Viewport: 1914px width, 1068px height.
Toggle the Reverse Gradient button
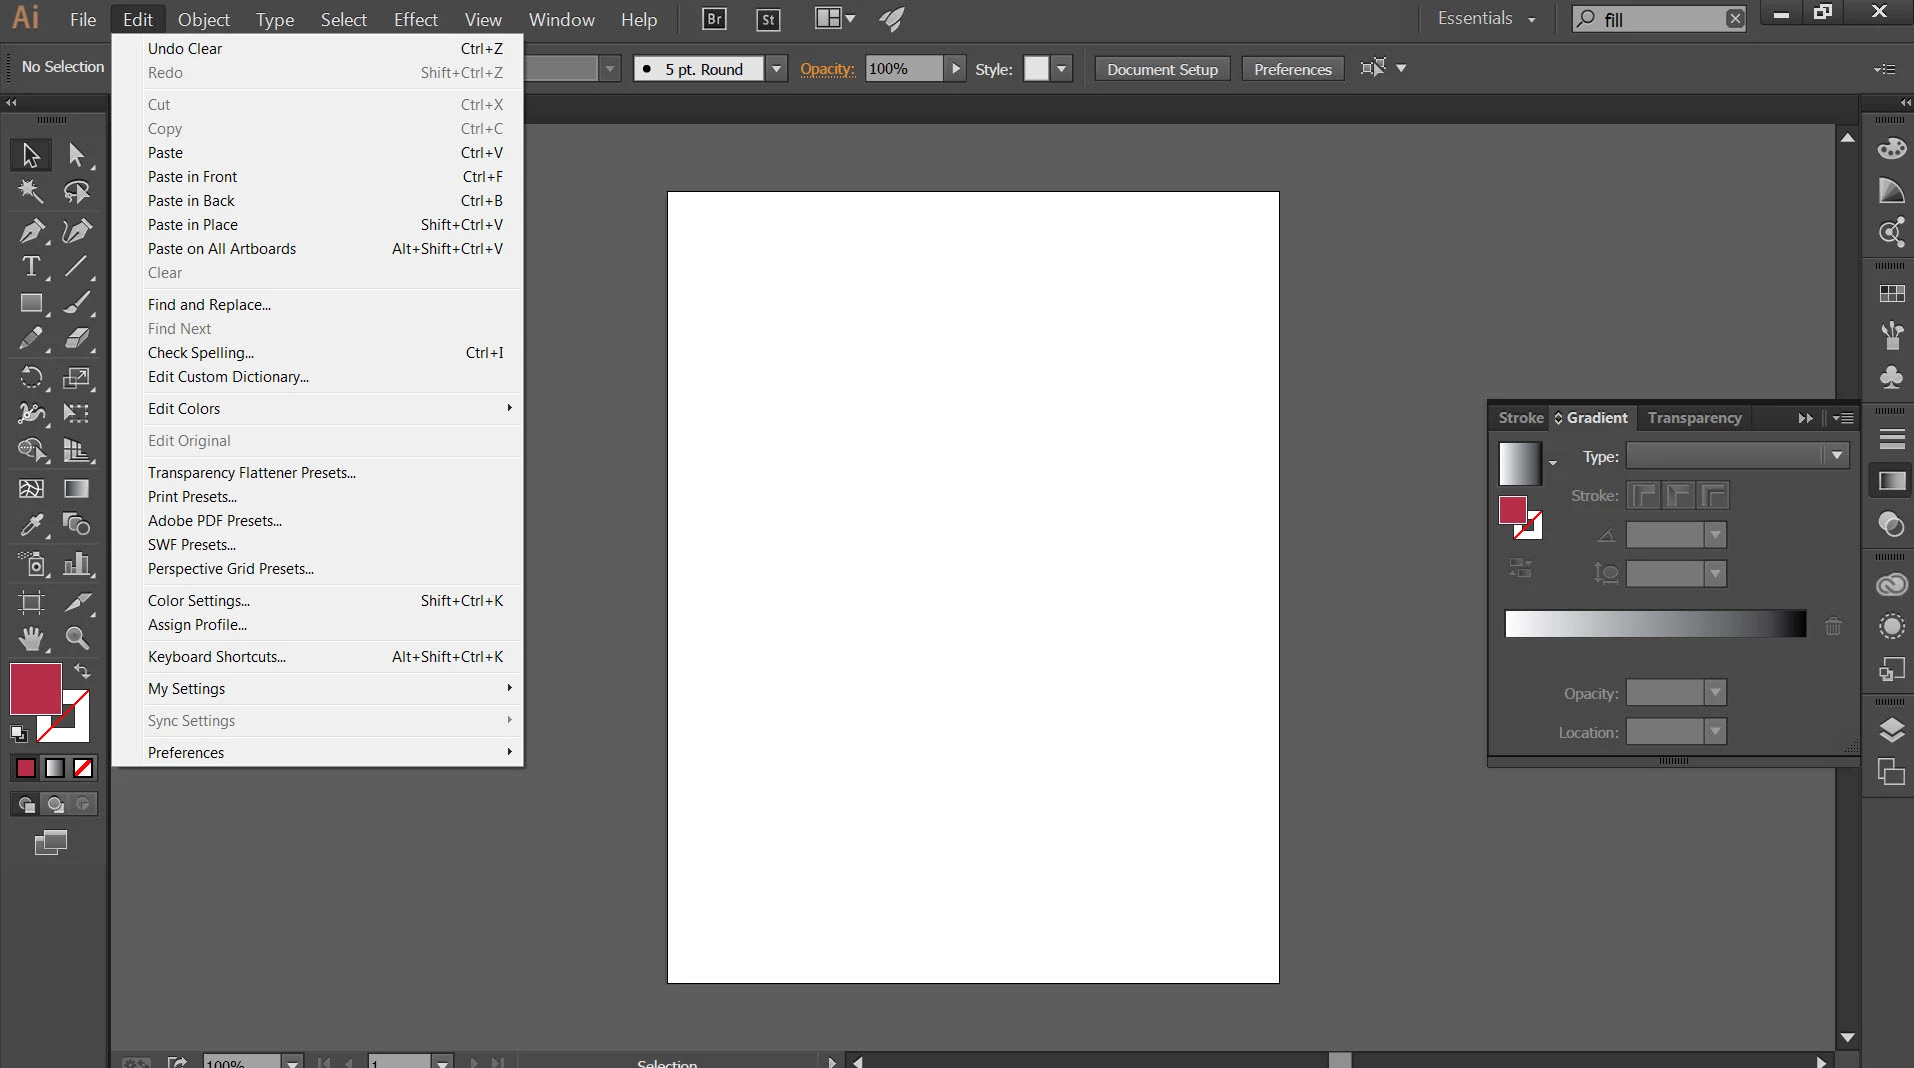1520,569
